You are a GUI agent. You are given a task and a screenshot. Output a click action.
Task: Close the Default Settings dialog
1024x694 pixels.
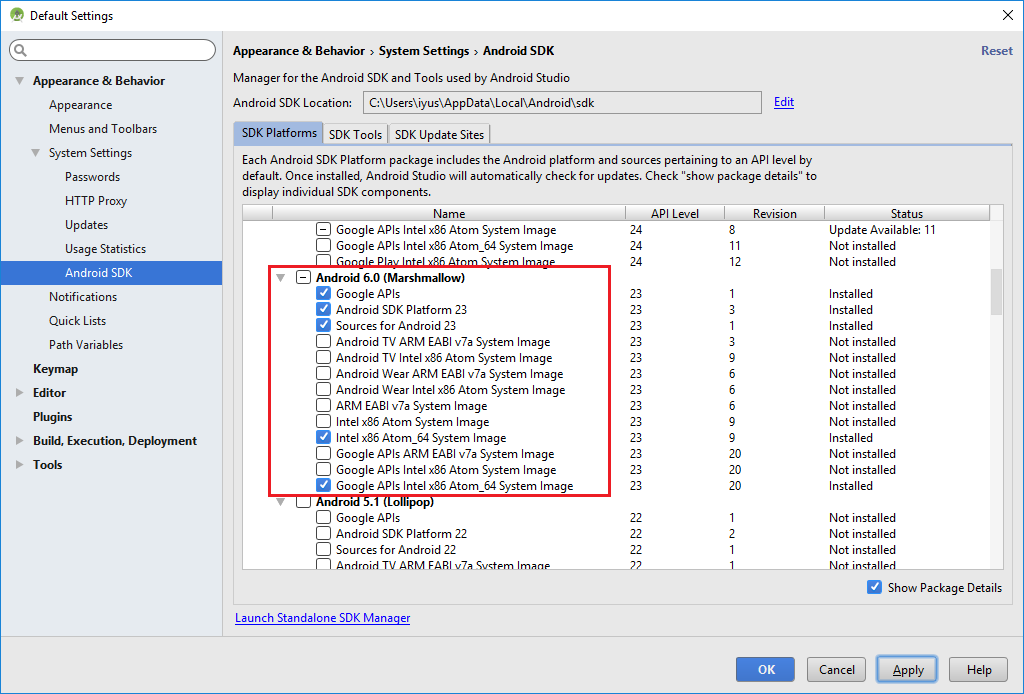click(x=1008, y=15)
